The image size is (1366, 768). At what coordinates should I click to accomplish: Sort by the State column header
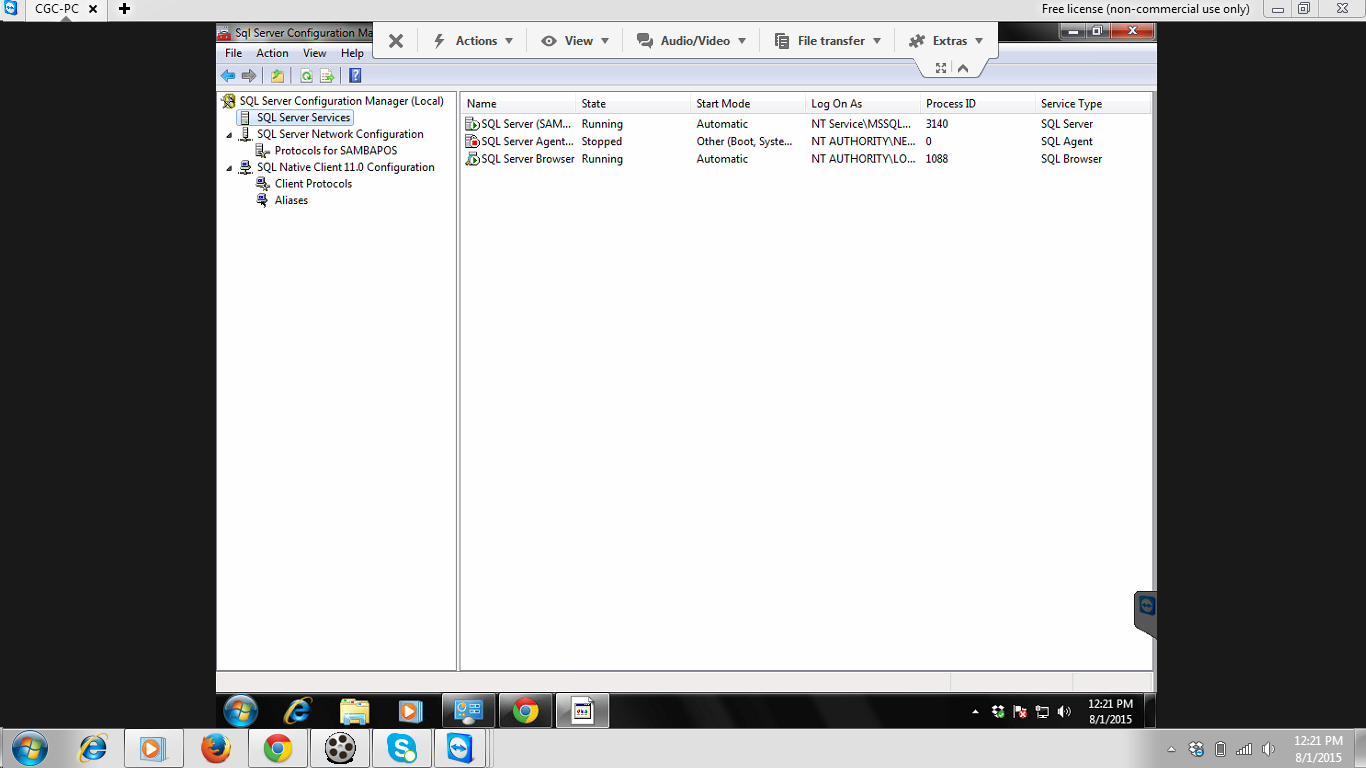[634, 104]
